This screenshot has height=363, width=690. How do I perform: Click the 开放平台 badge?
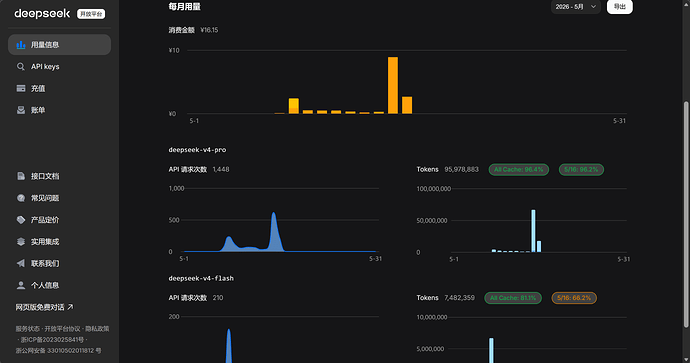[91, 14]
